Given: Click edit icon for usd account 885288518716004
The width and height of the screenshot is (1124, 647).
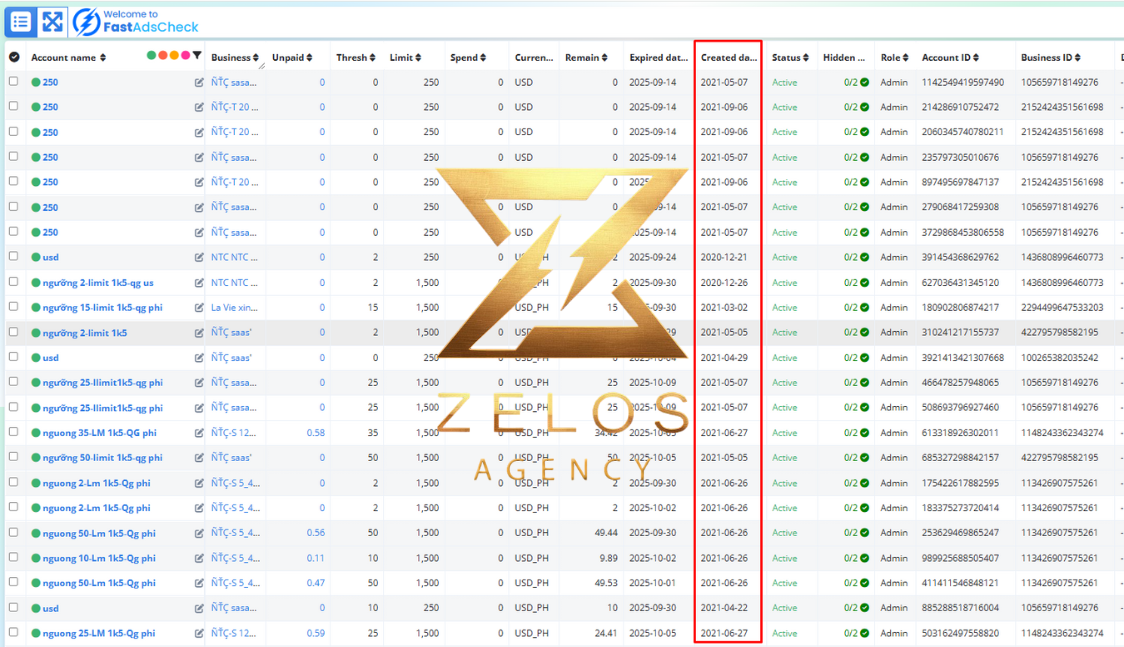Looking at the screenshot, I should pos(199,608).
